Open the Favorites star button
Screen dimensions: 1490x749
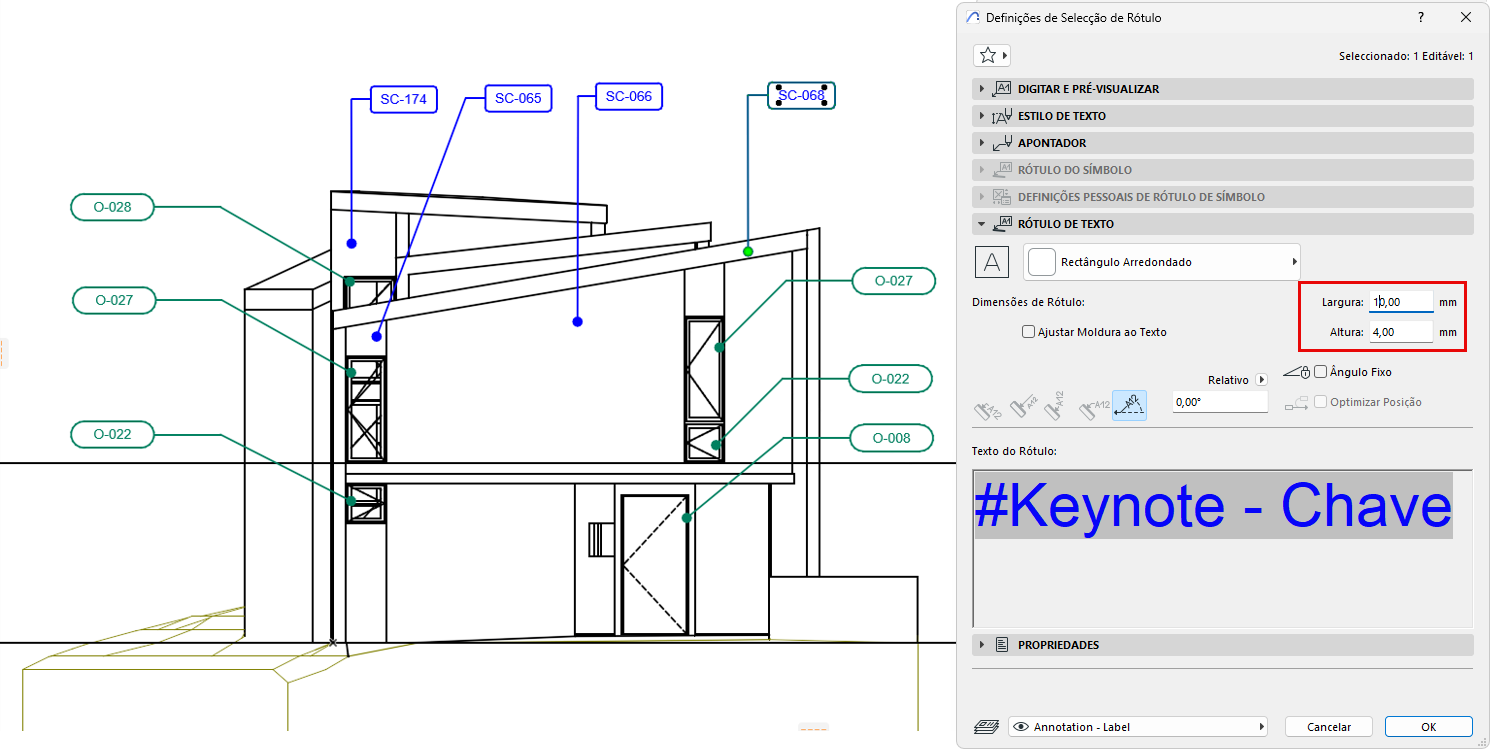992,56
